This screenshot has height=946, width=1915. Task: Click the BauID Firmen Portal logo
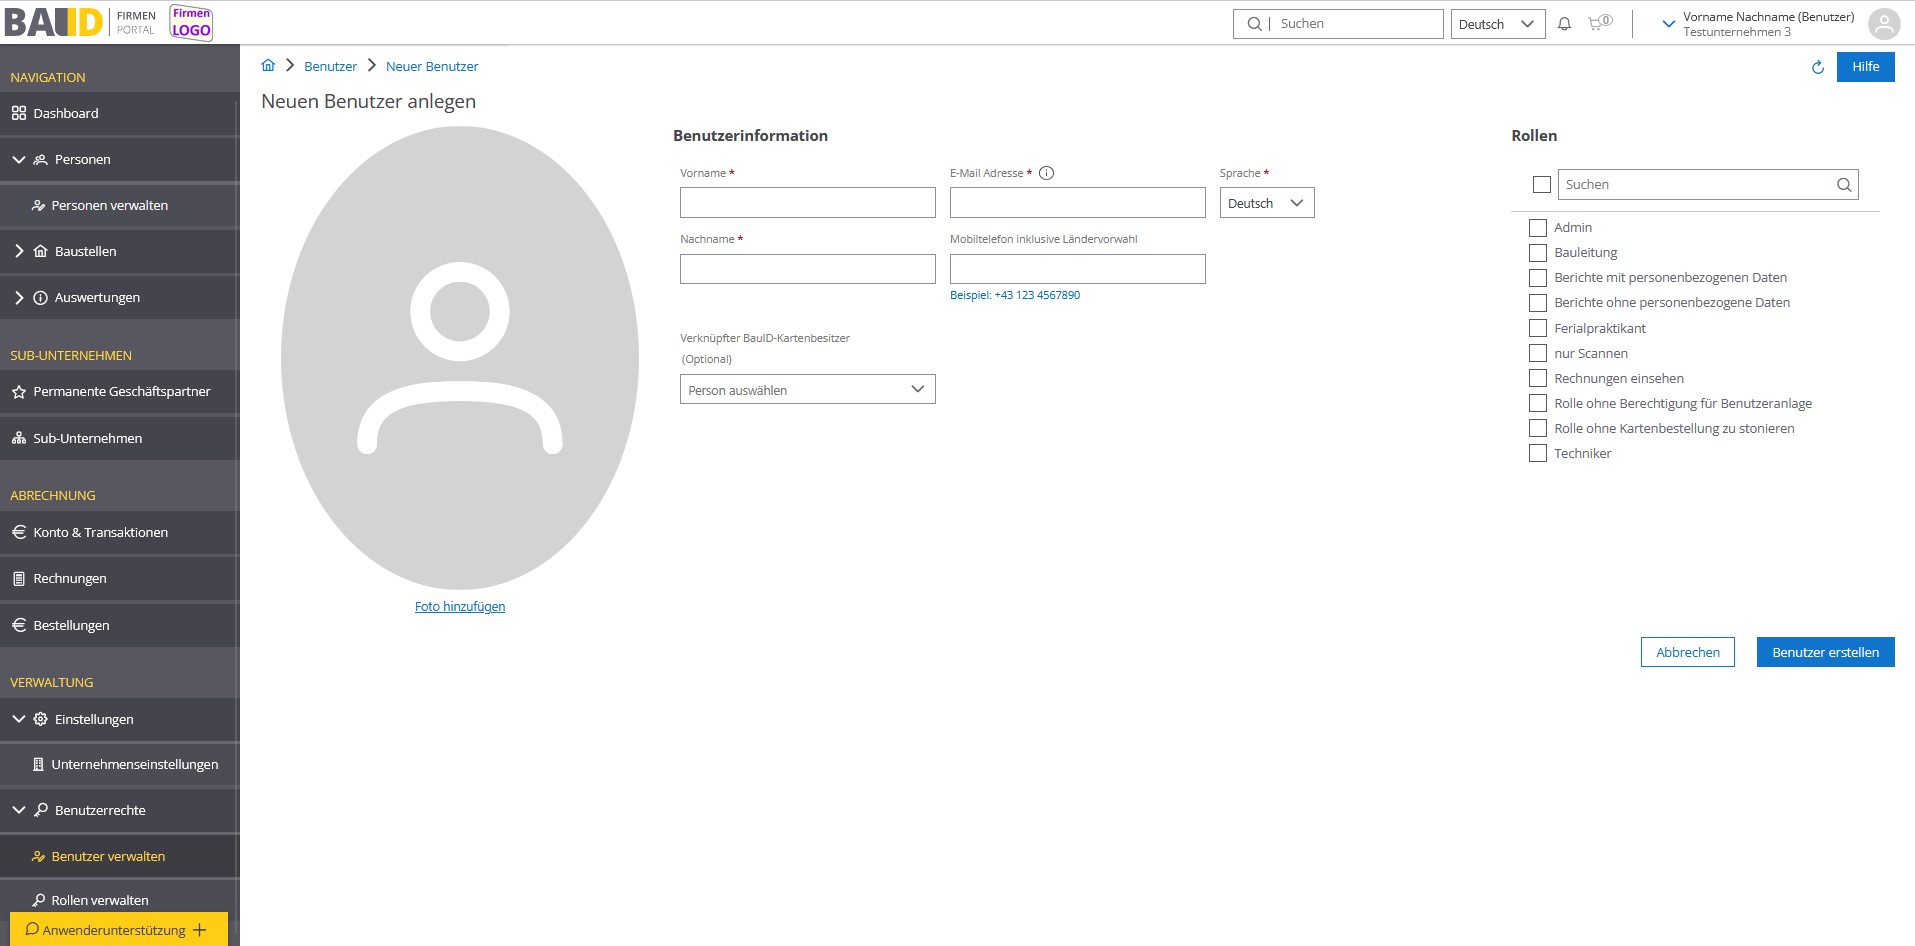pyautogui.click(x=80, y=22)
